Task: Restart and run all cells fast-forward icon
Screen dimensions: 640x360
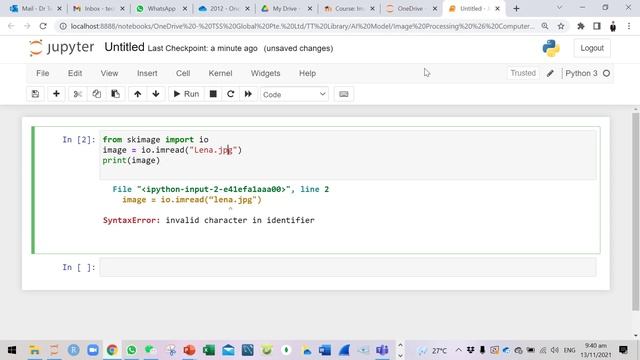Action: 248,94
